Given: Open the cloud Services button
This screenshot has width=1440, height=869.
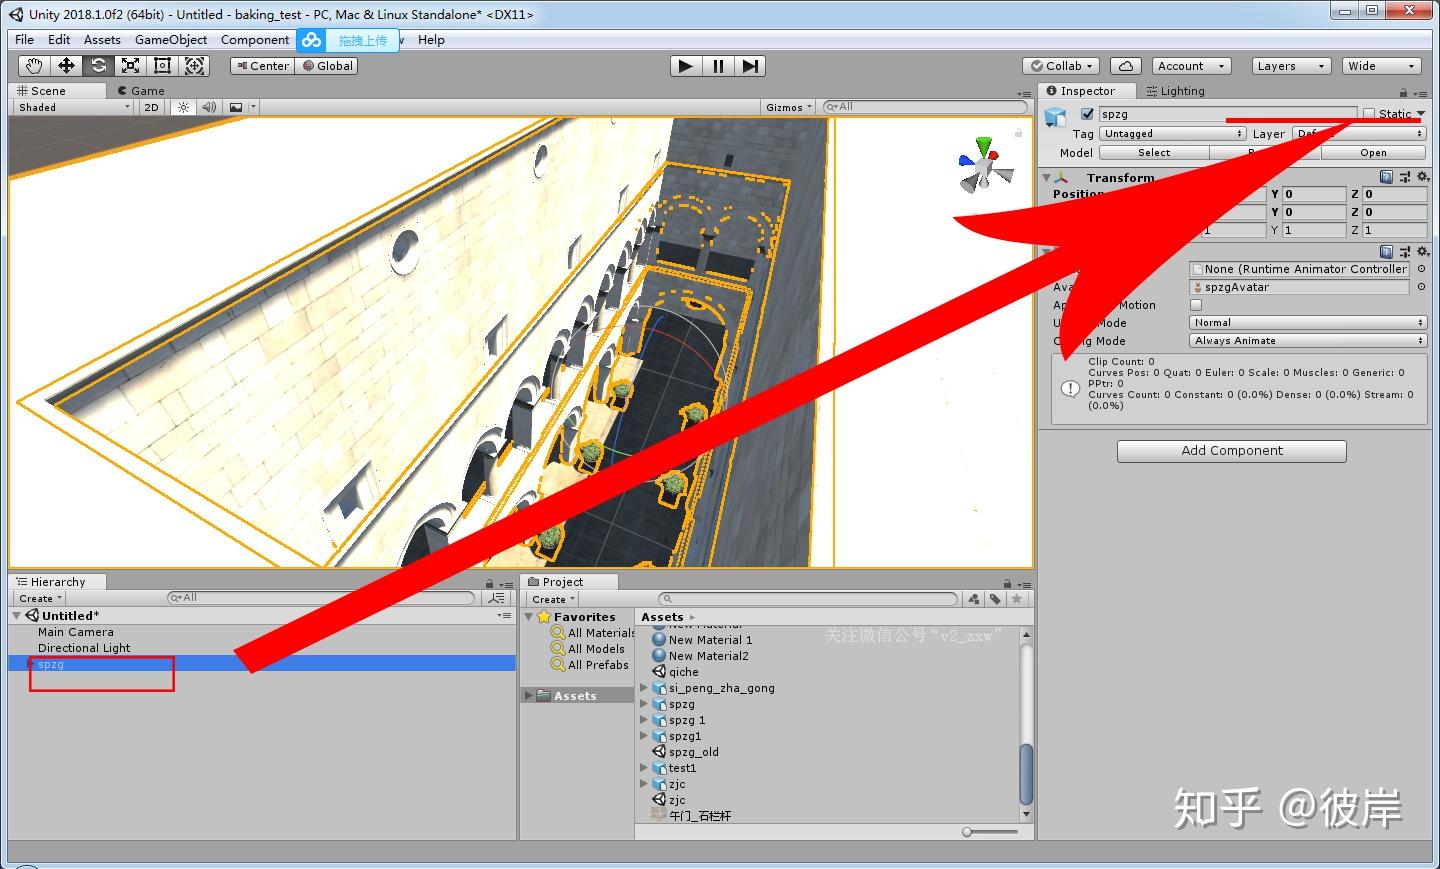Looking at the screenshot, I should click(x=1126, y=66).
